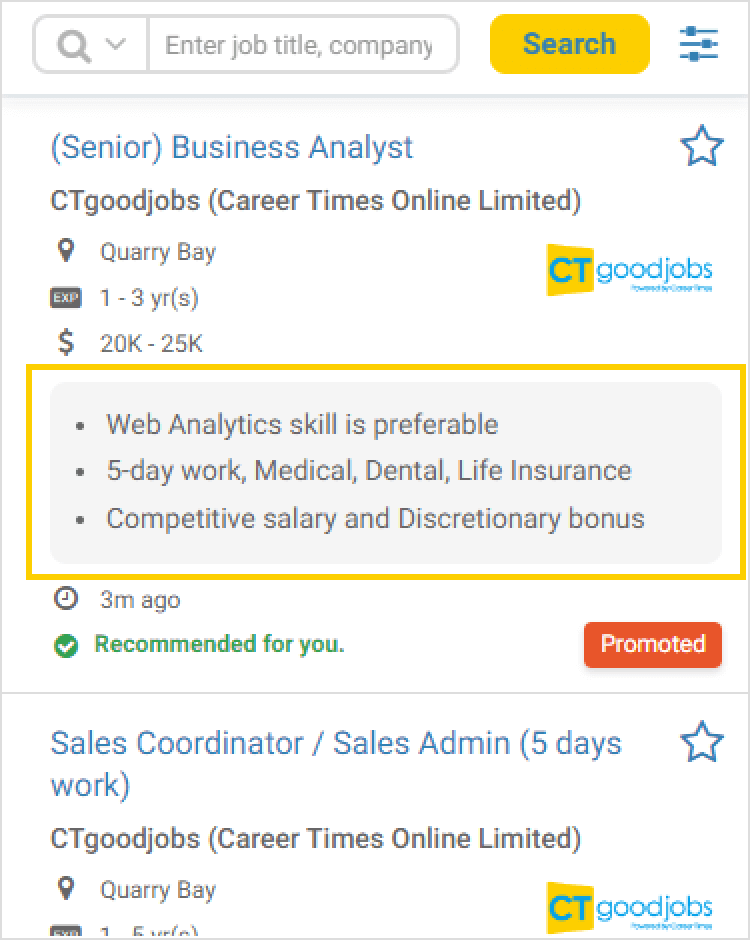Select the location pin for Quarry Bay
Screen dimensions: 750x940
coord(66,251)
